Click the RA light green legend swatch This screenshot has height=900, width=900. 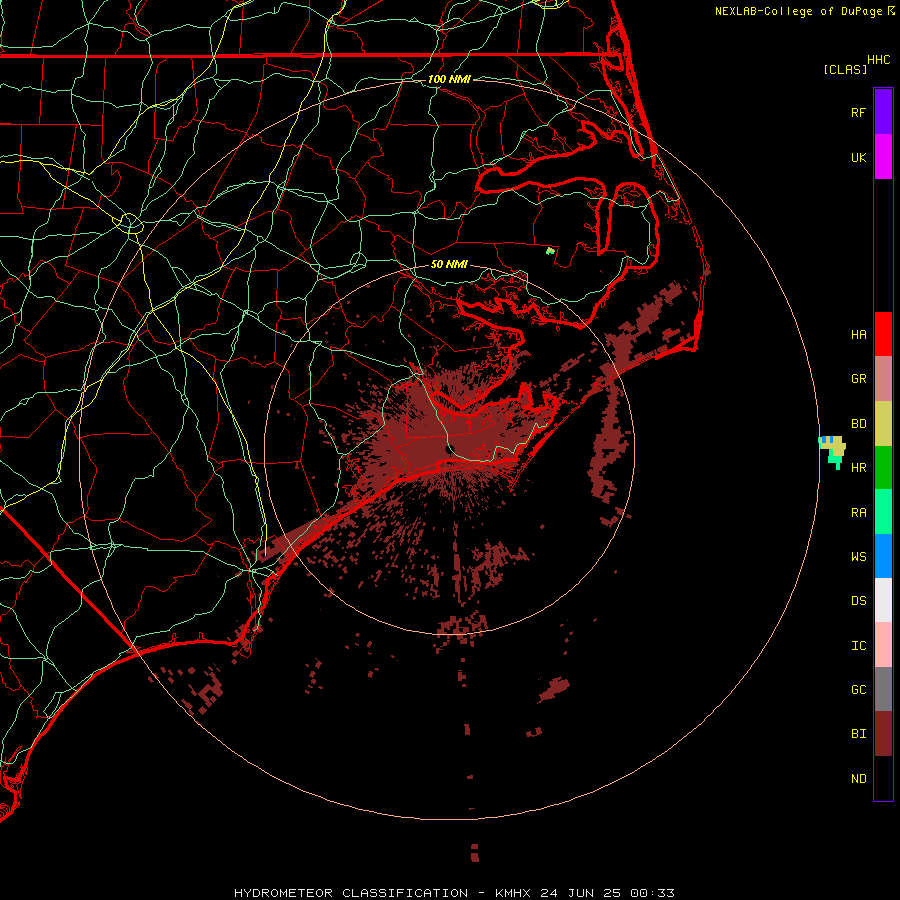click(x=883, y=512)
